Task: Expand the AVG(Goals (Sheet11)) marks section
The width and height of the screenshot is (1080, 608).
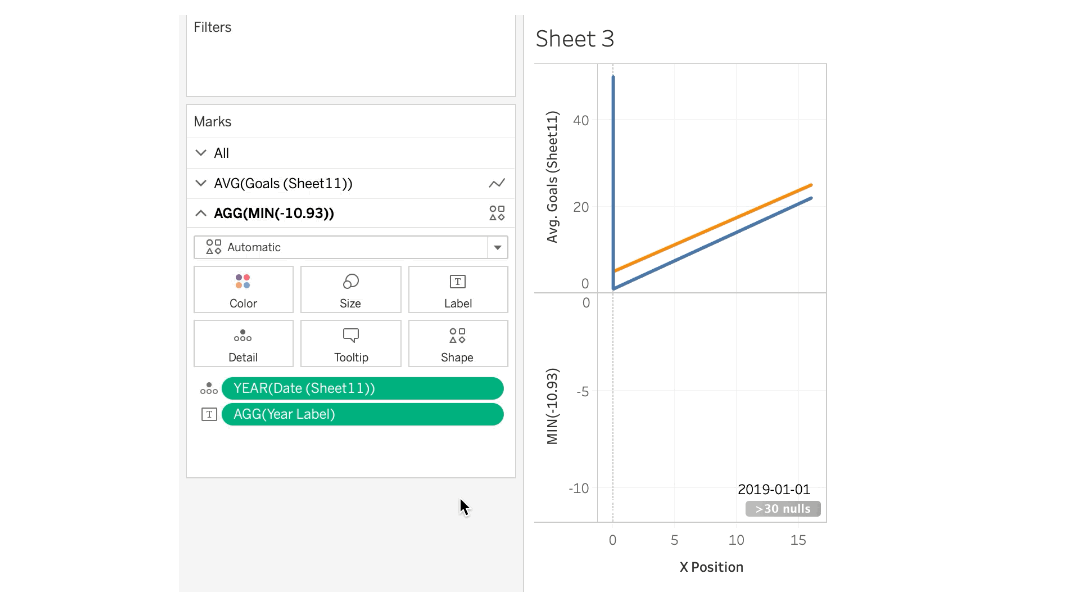Action: click(x=202, y=184)
